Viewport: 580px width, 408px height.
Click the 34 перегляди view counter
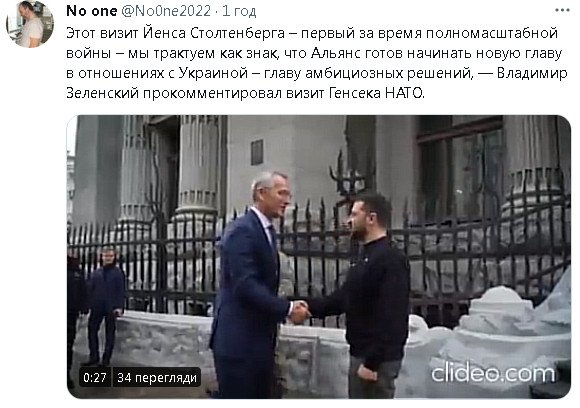pyautogui.click(x=157, y=377)
